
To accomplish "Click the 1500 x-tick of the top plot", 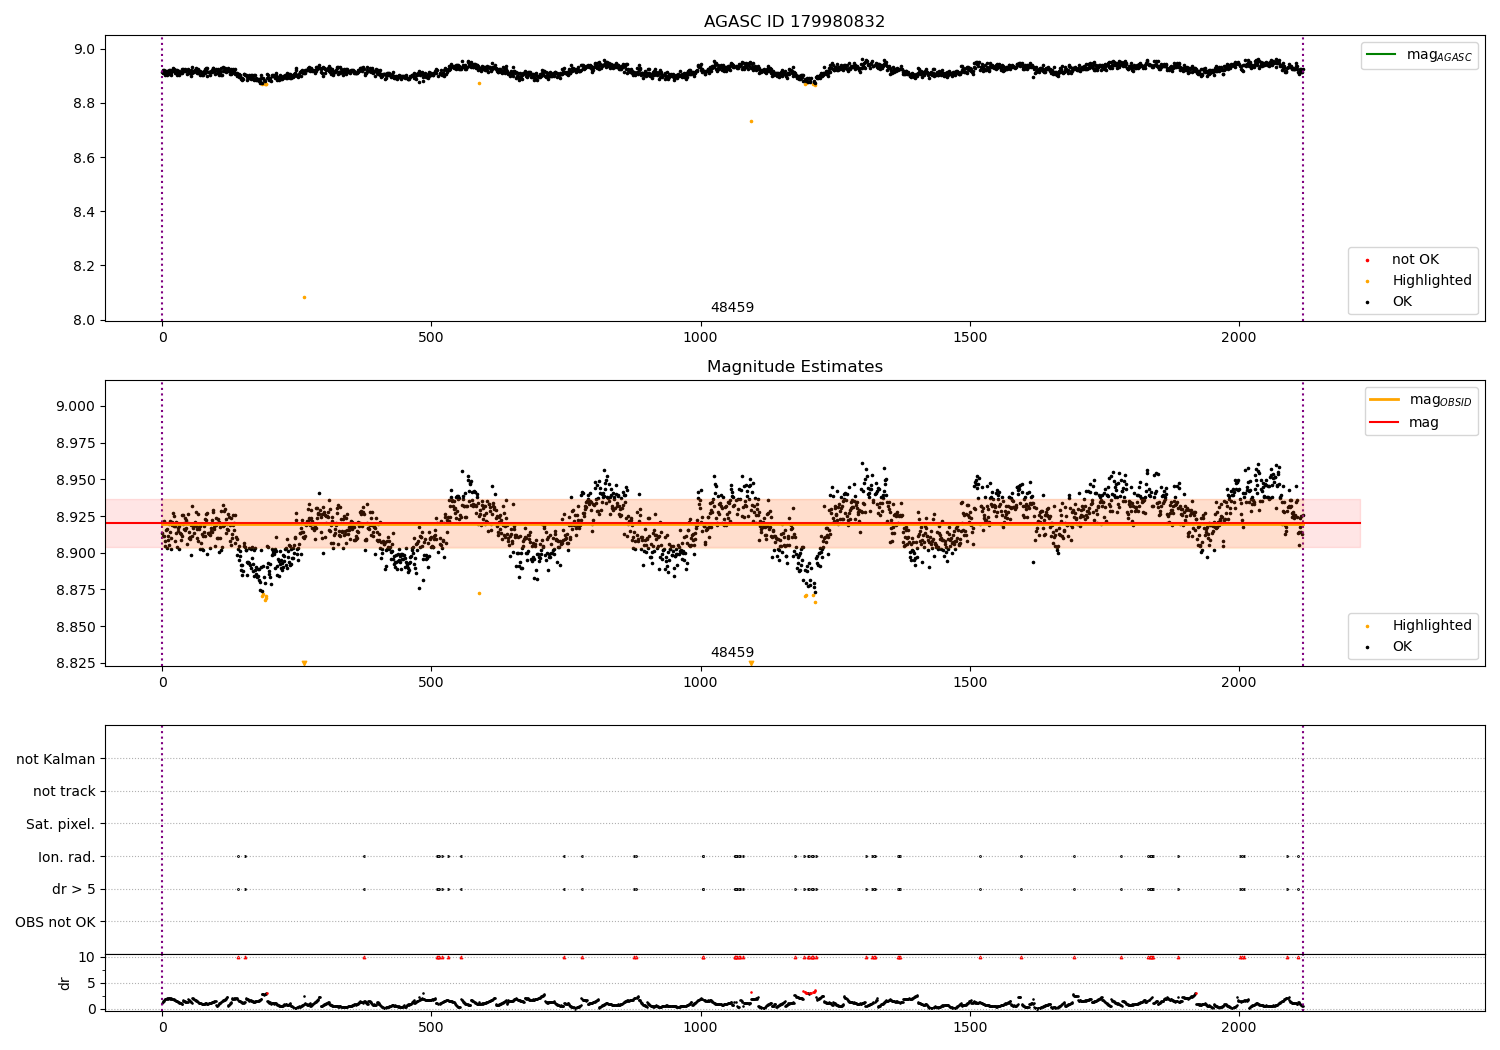I will click(970, 338).
